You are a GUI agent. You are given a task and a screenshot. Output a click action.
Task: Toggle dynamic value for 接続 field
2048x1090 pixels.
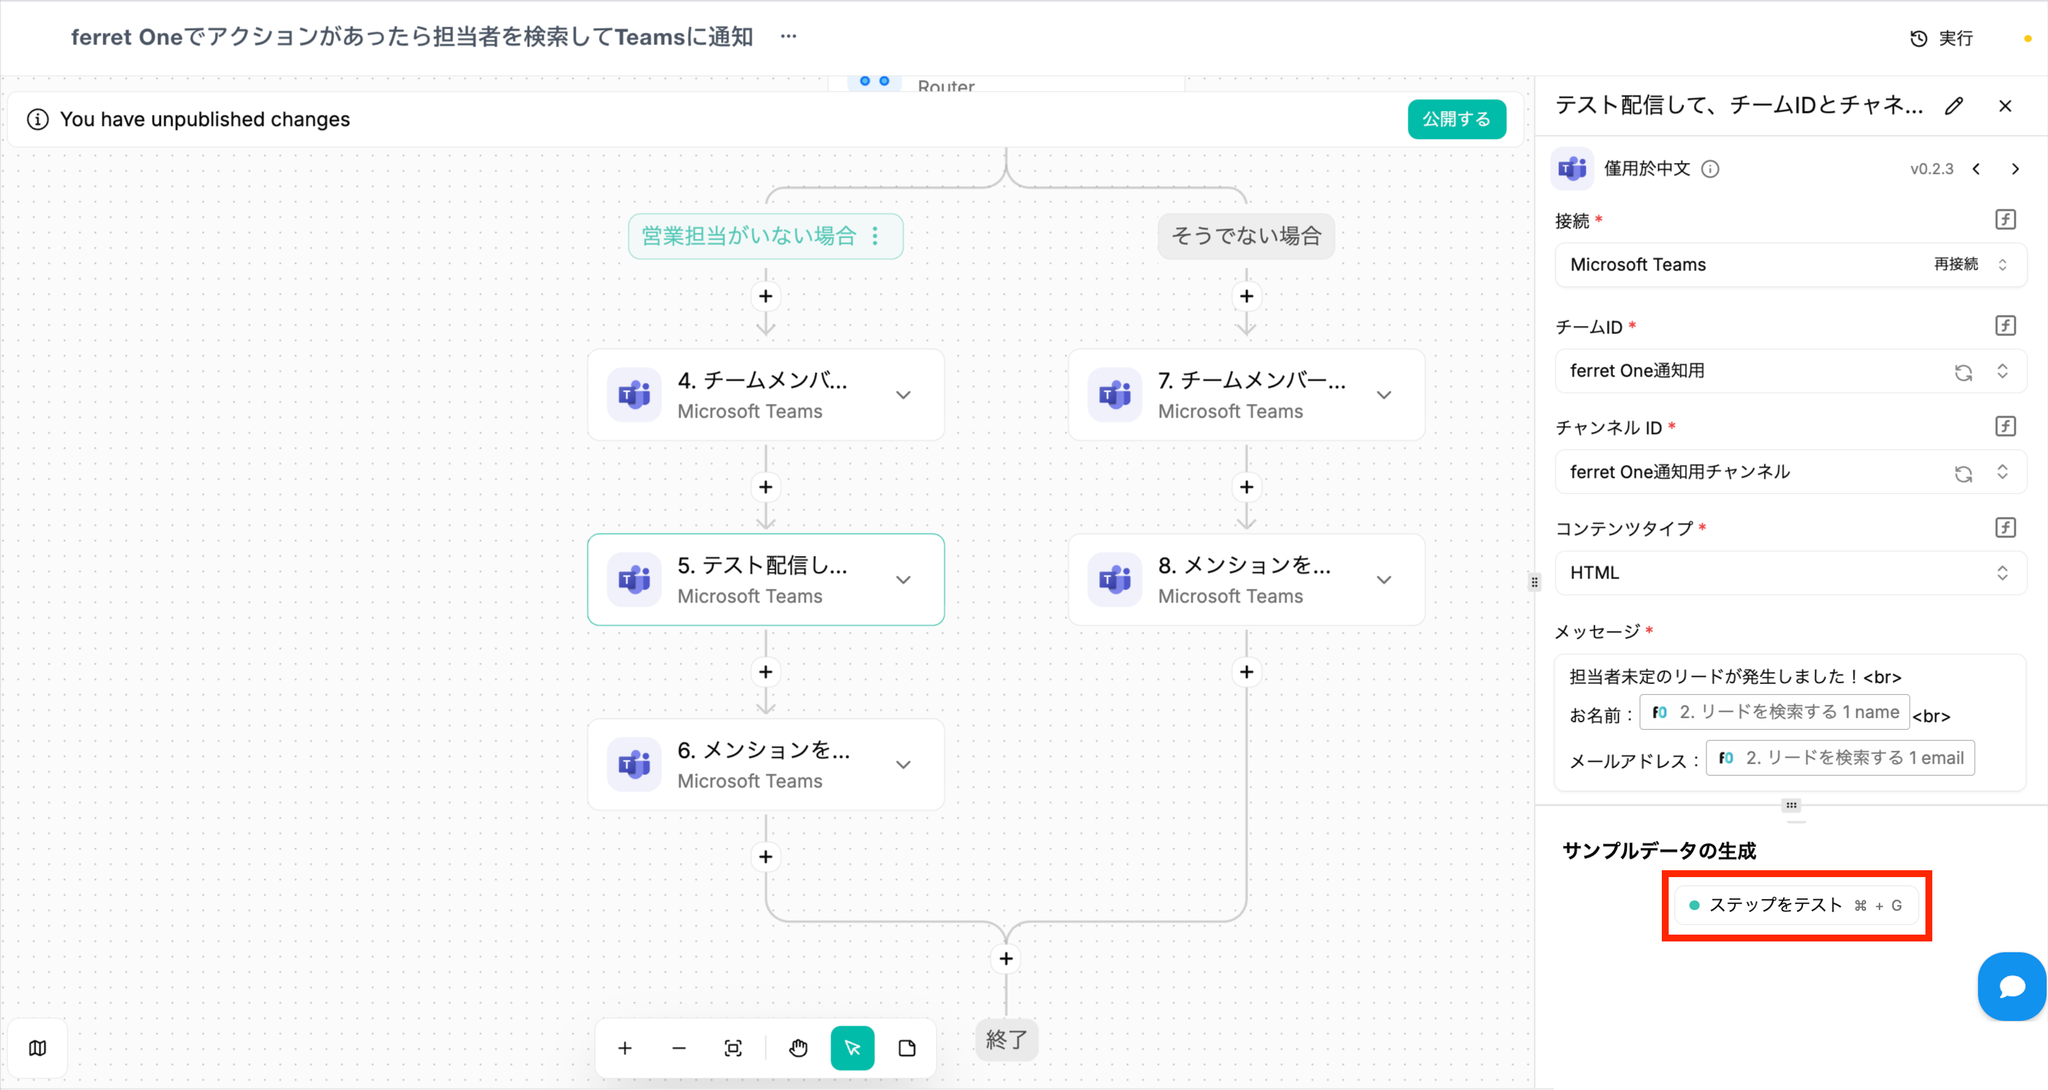2005,220
